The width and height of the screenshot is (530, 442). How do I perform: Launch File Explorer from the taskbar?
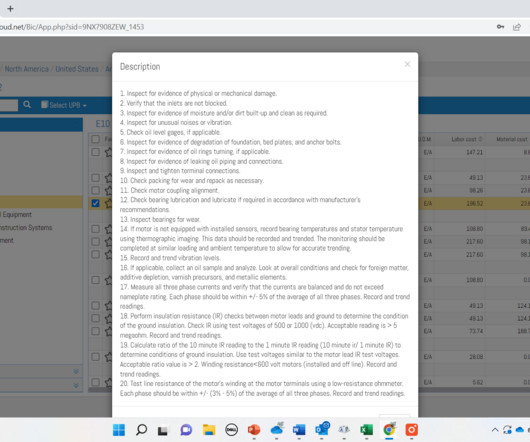click(209, 430)
